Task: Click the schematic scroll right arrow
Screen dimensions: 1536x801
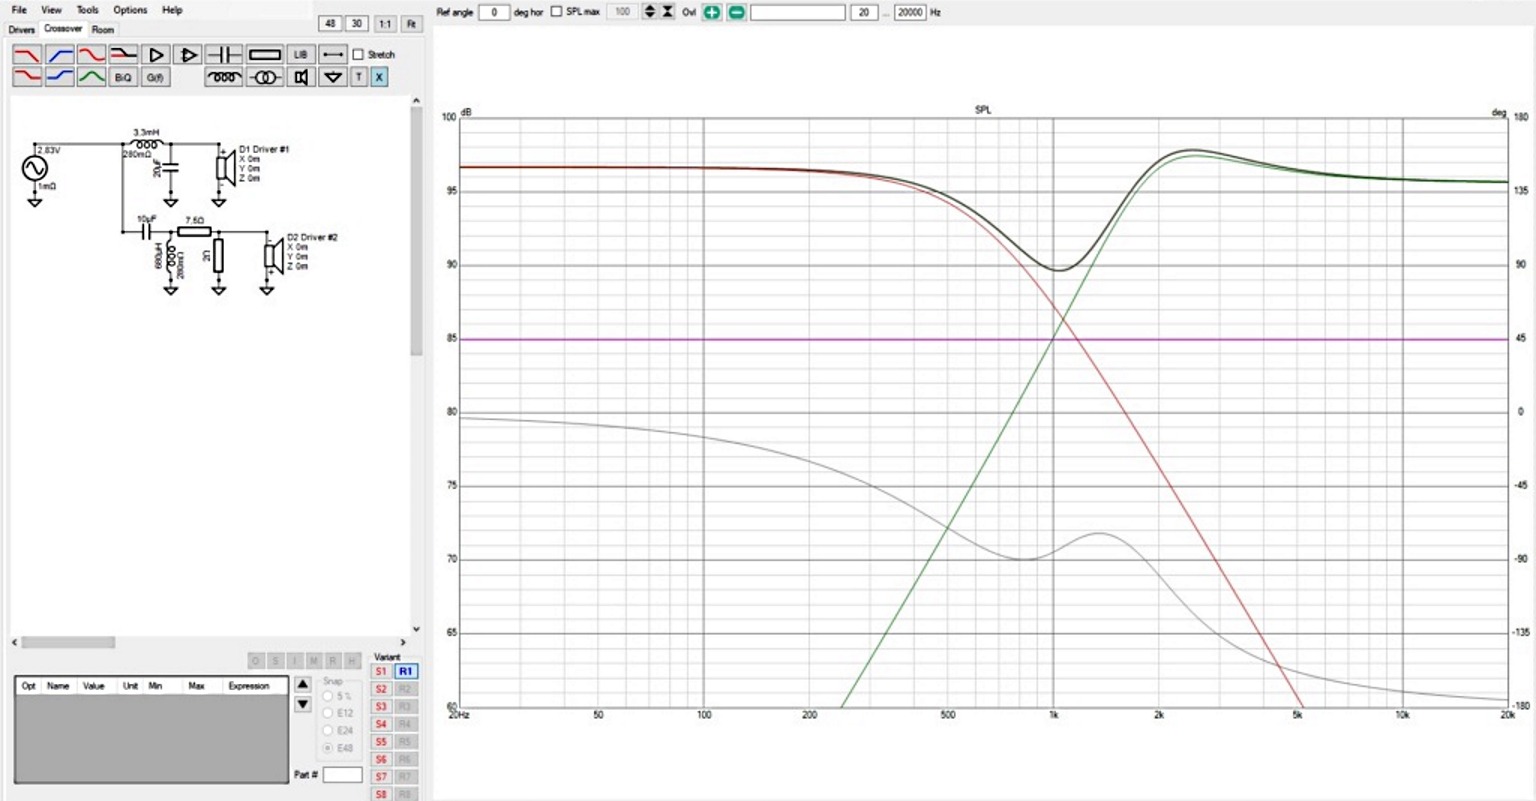Action: coord(403,642)
